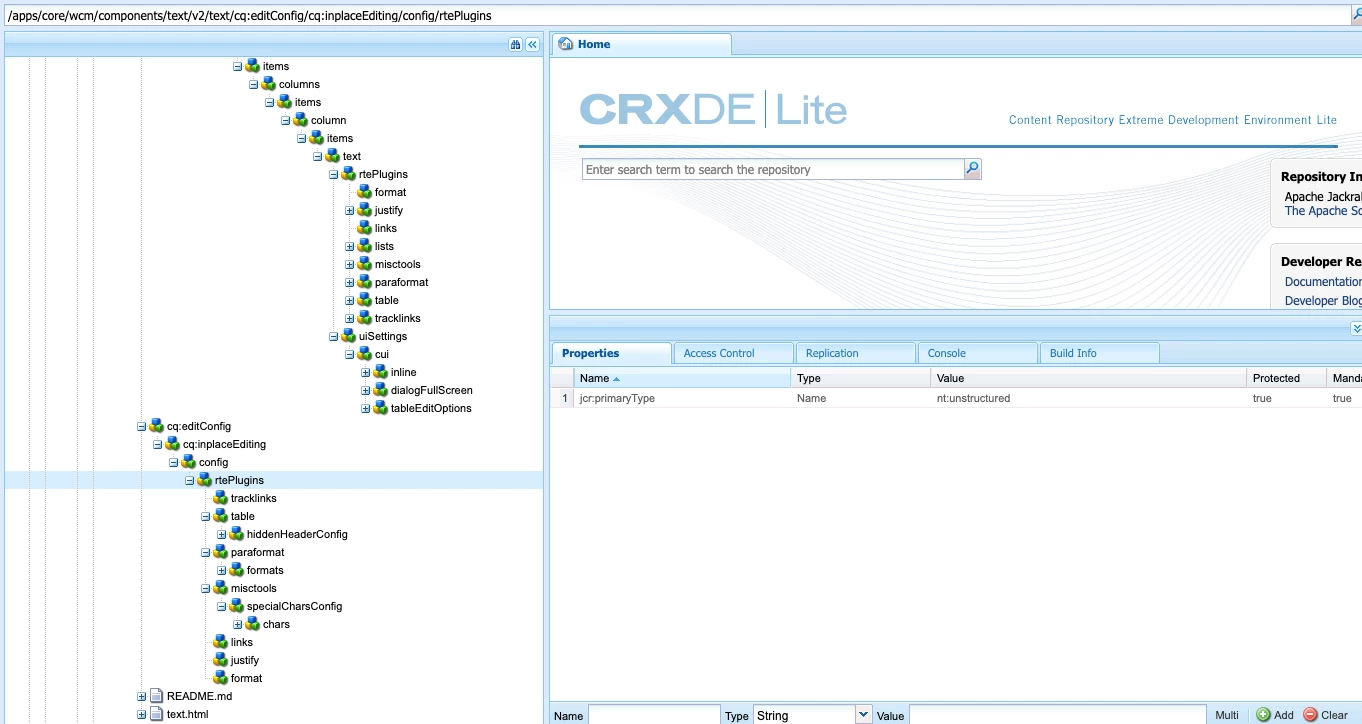This screenshot has width=1362, height=724.
Task: Collapse the uiSettings node
Action: 334,336
